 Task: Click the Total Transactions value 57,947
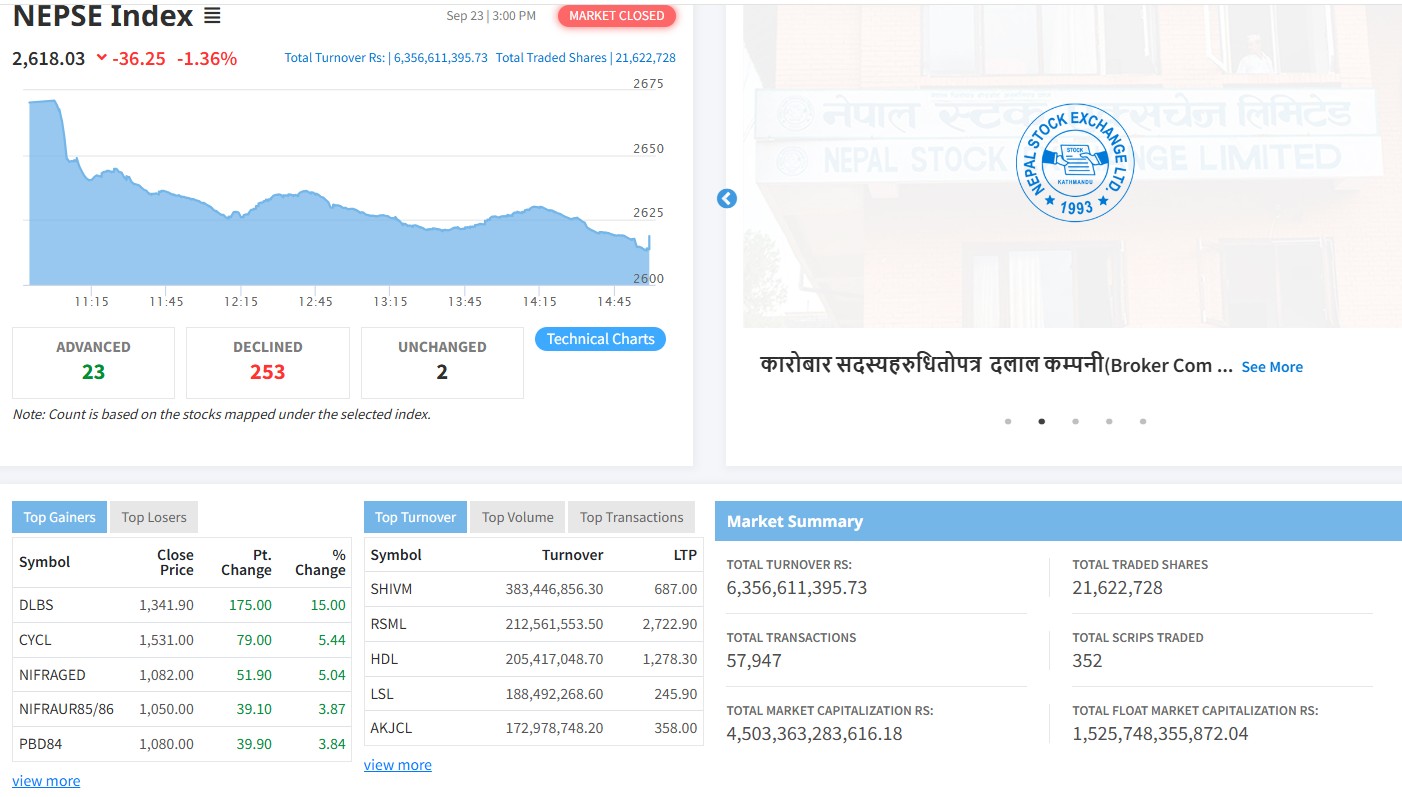[754, 661]
